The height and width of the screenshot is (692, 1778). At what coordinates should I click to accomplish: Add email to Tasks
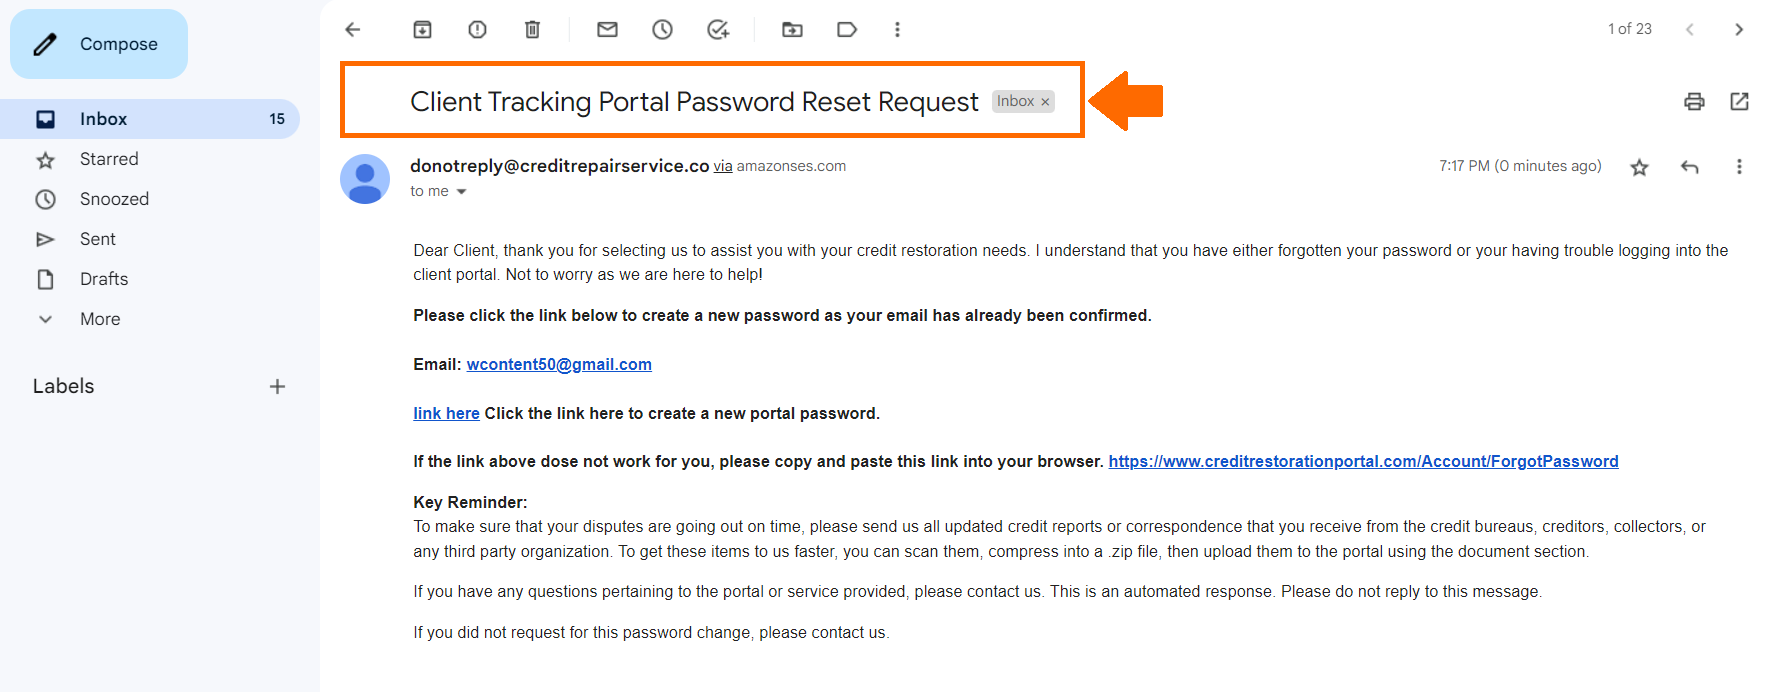(x=718, y=30)
